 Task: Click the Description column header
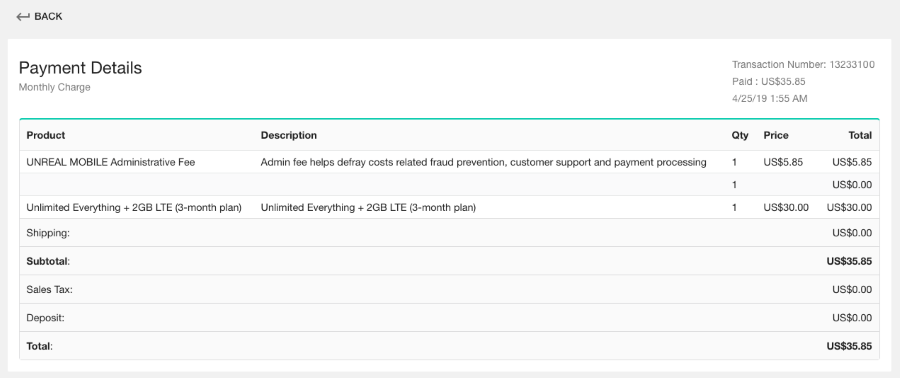click(289, 135)
